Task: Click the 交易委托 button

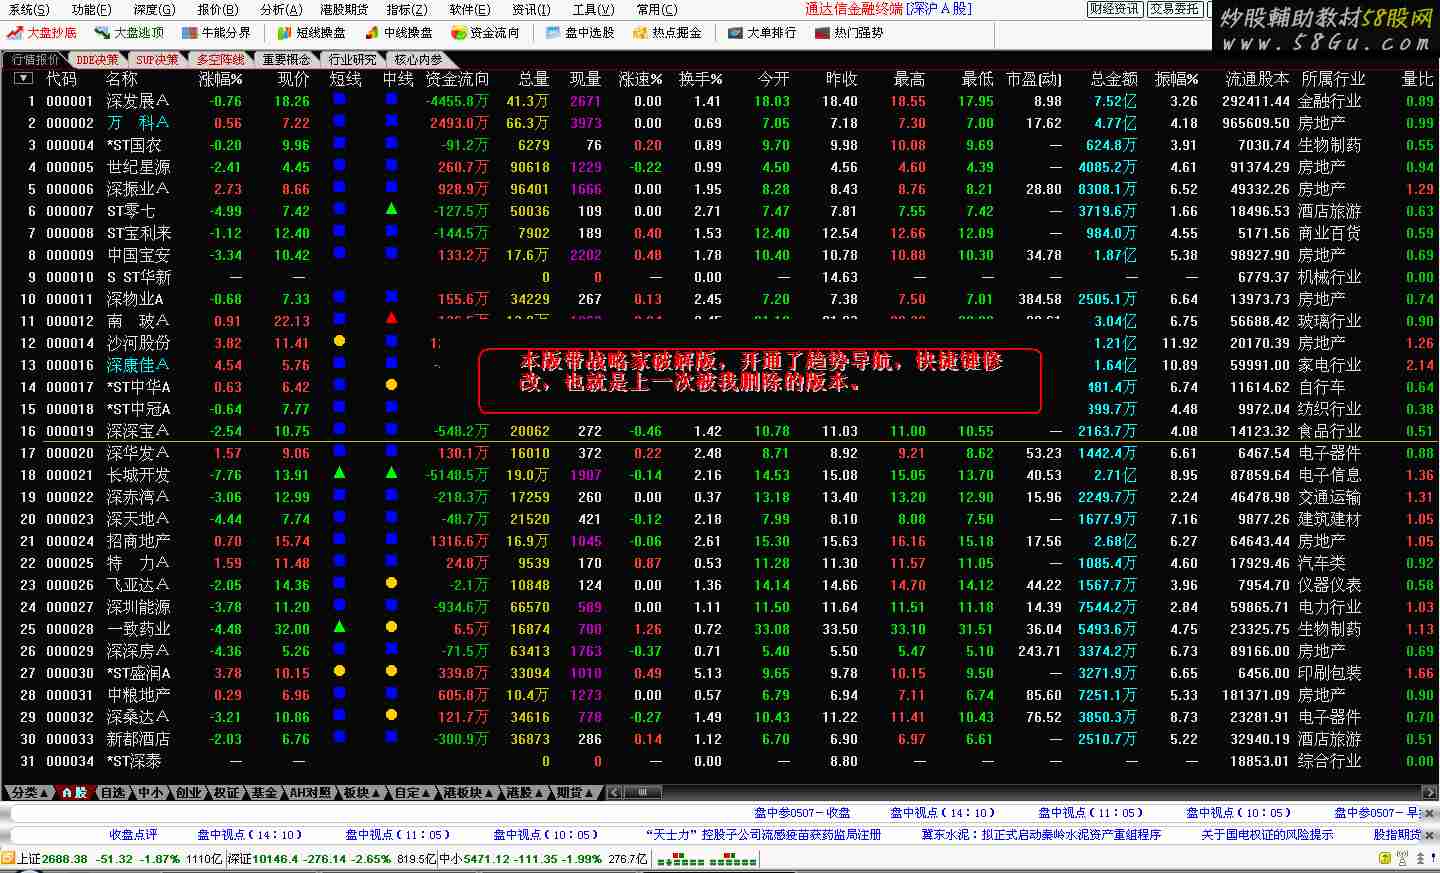Action: click(1174, 9)
